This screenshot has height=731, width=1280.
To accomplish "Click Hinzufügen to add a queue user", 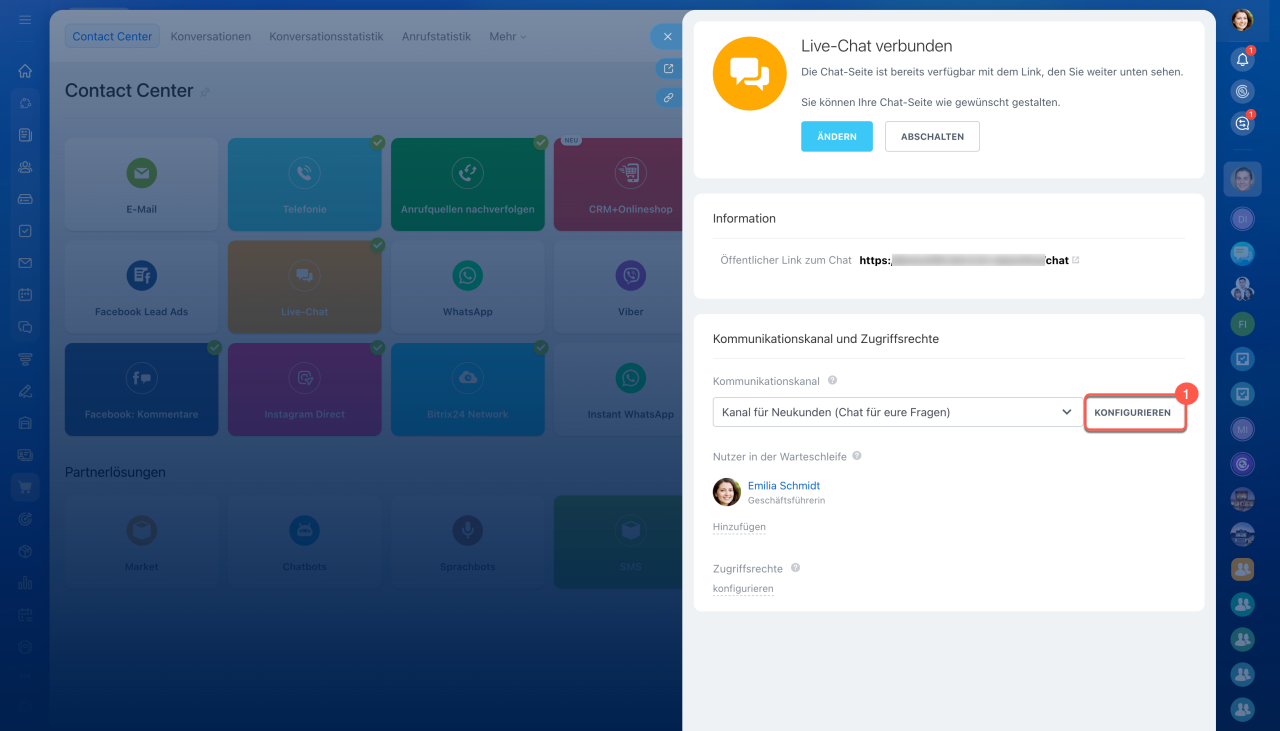I will click(739, 527).
